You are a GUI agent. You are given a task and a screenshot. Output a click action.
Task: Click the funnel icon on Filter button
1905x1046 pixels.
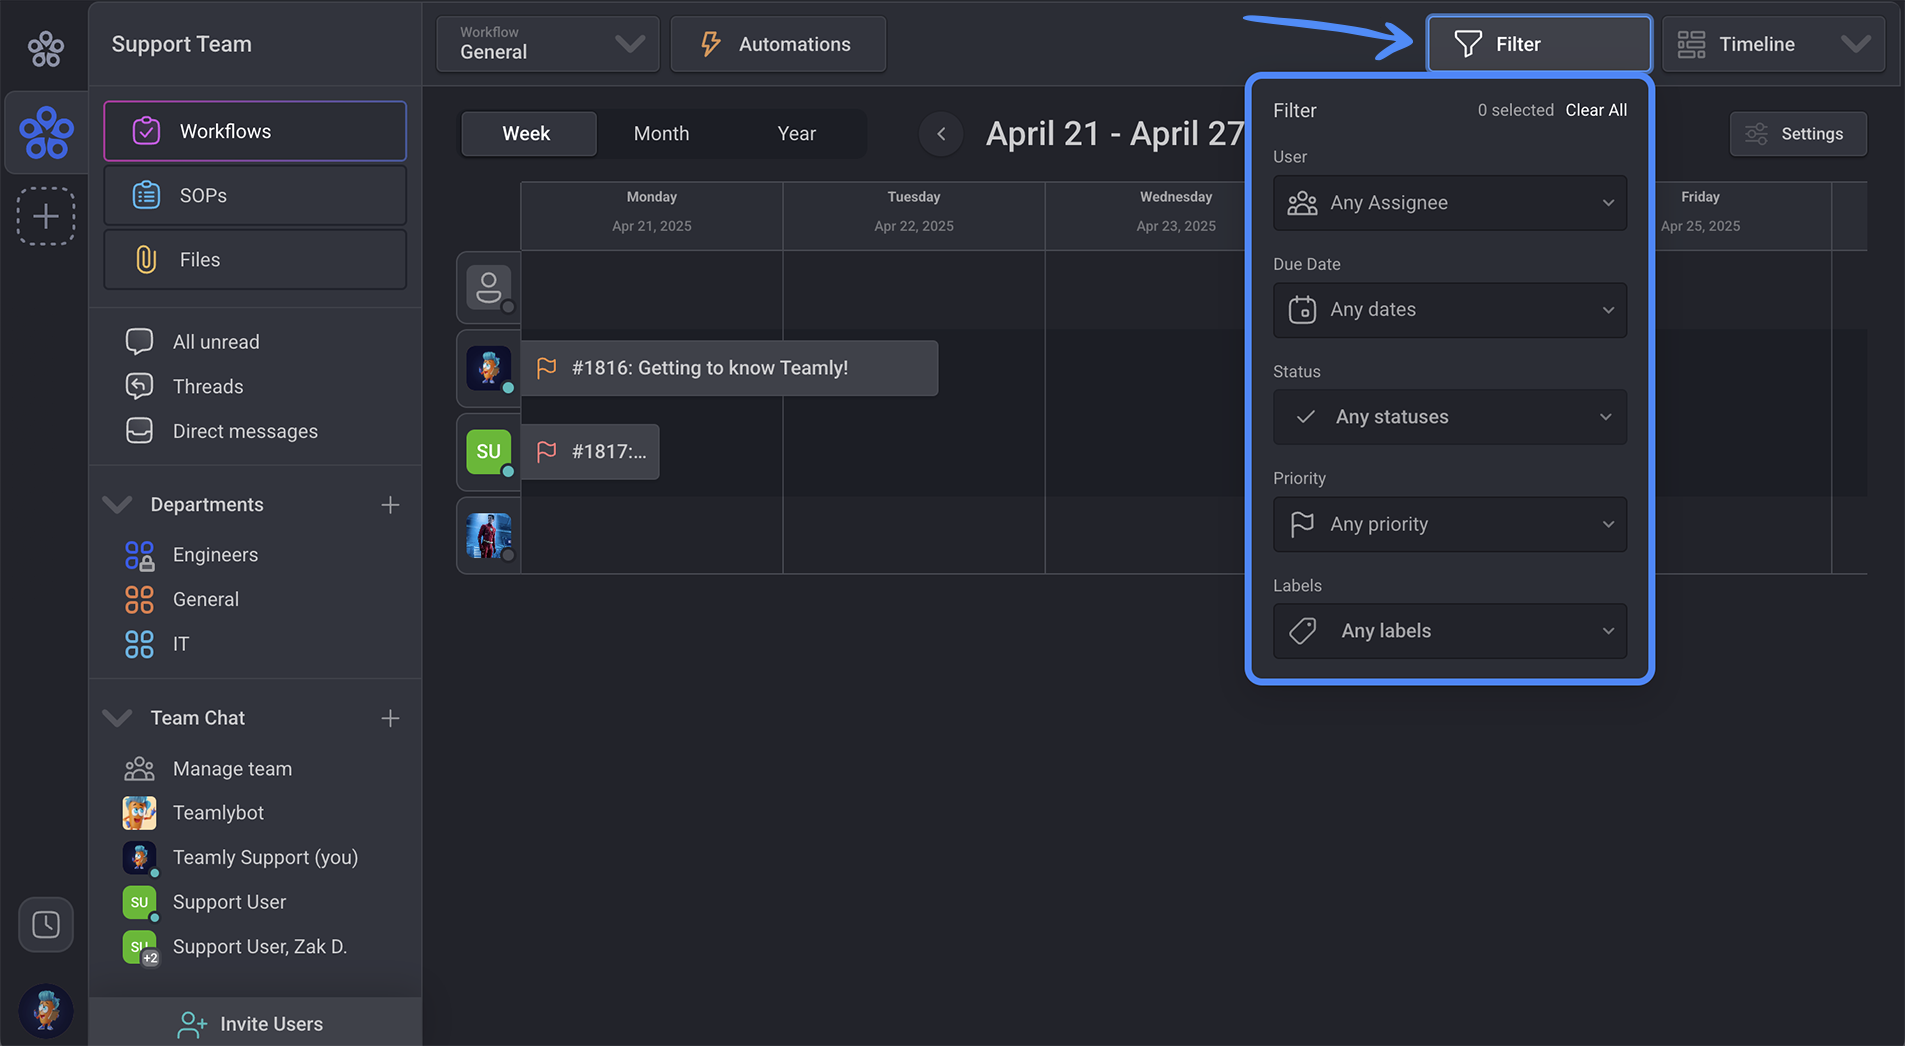pos(1467,44)
